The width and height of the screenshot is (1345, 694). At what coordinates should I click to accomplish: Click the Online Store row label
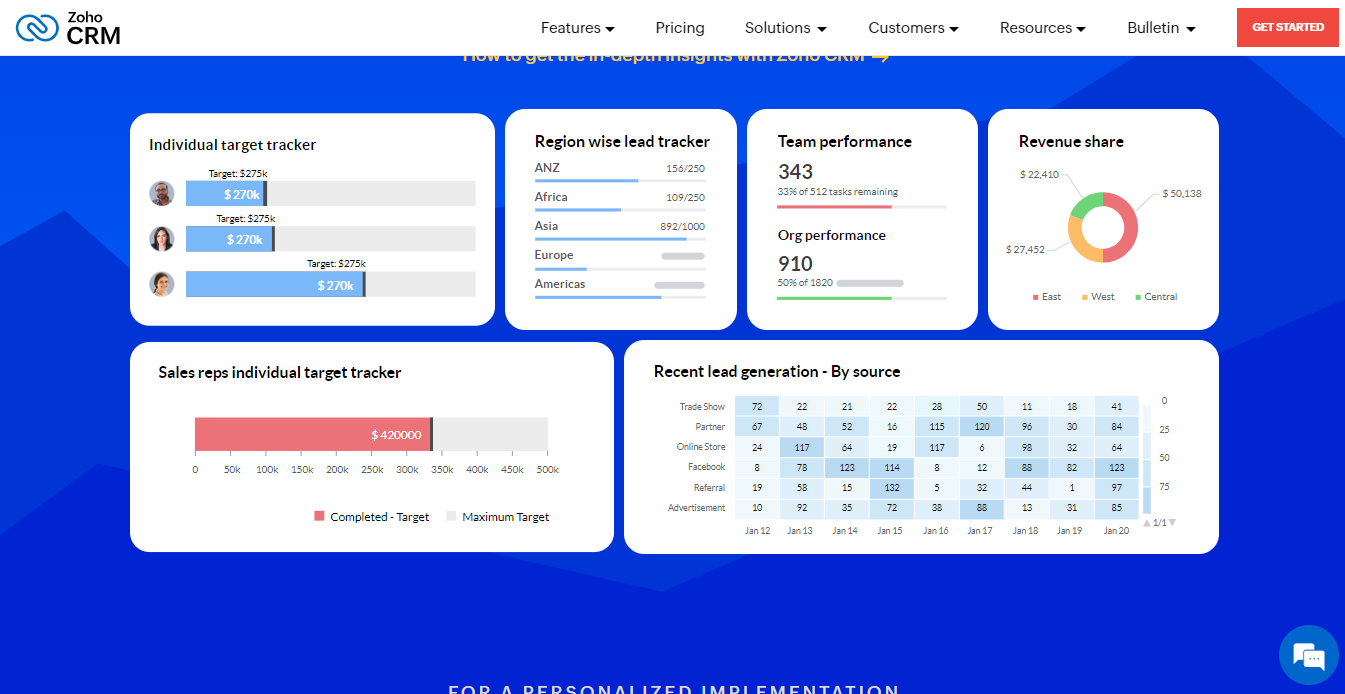tap(701, 447)
